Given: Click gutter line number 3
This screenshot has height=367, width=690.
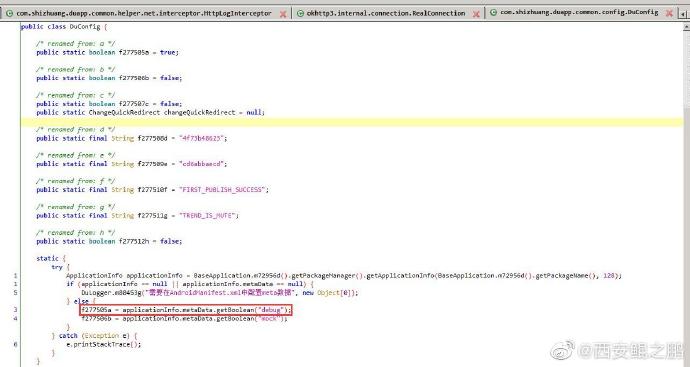Looking at the screenshot, I should pos(15,310).
